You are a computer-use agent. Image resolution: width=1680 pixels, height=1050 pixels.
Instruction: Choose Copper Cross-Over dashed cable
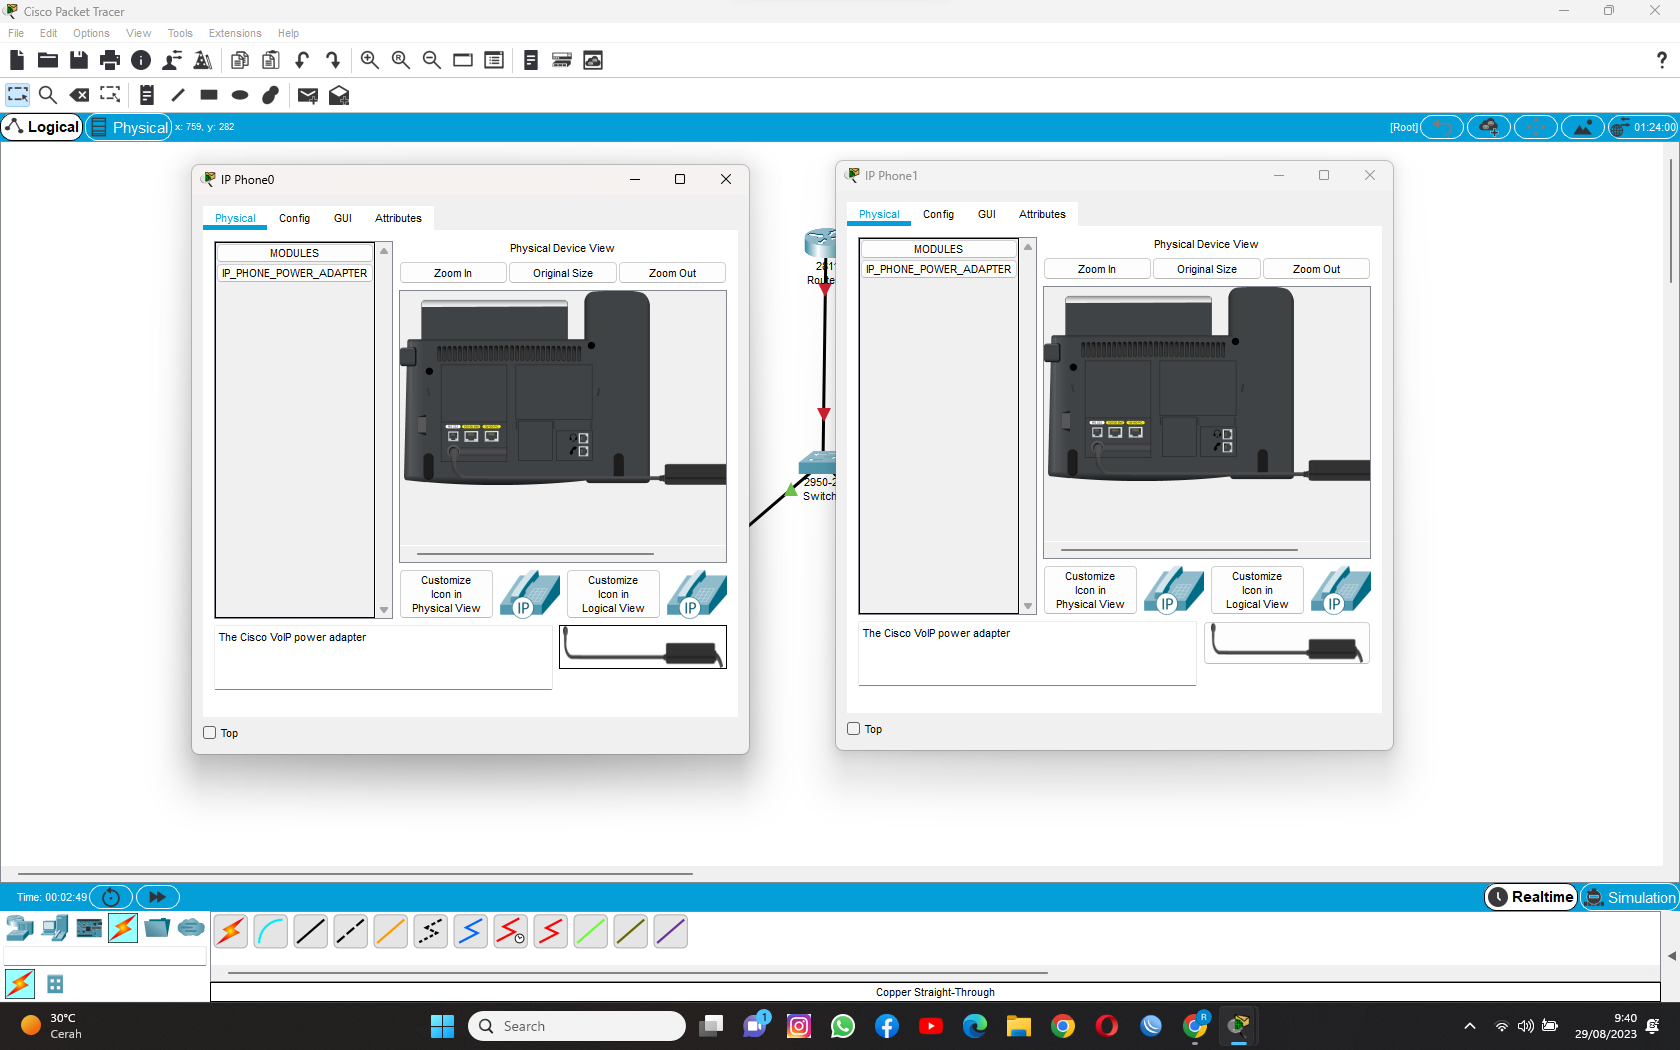[351, 931]
